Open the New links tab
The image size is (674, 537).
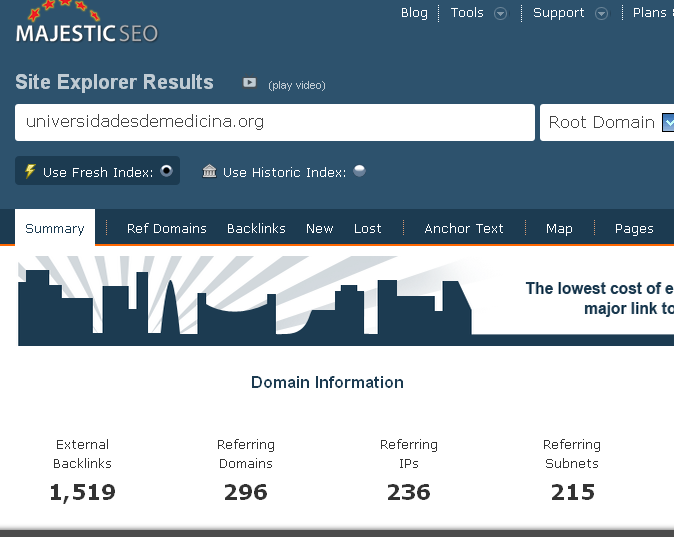pos(320,229)
